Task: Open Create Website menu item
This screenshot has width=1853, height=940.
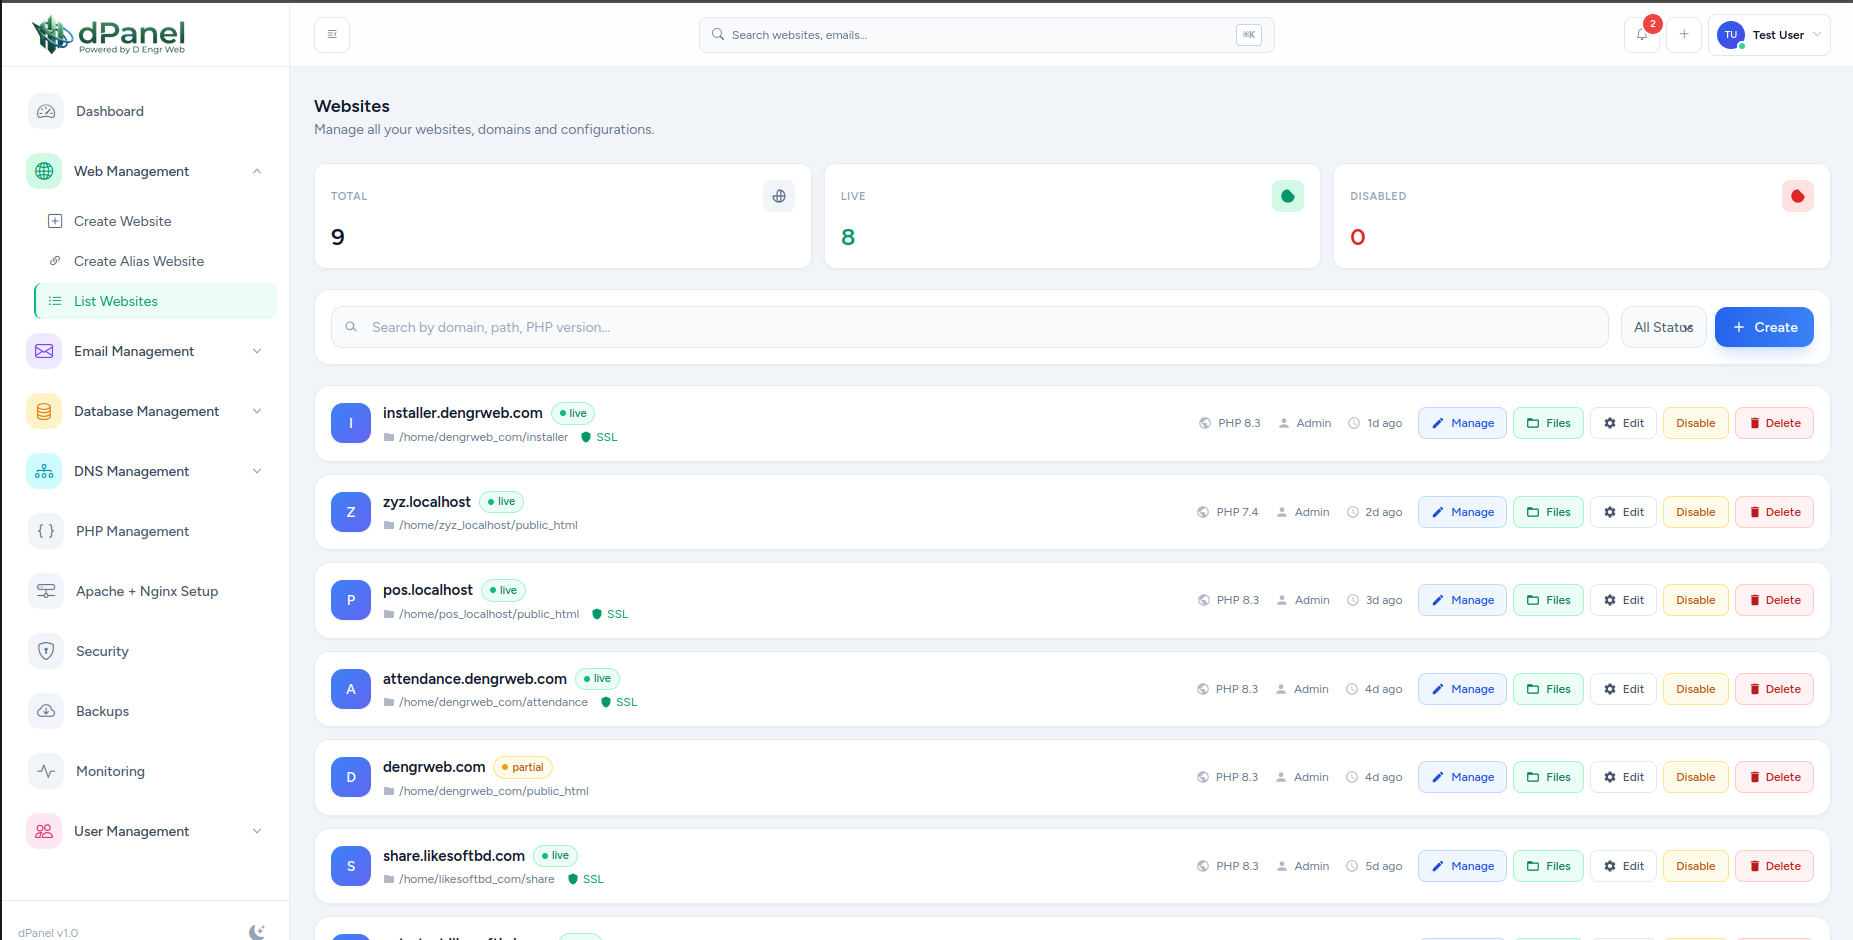Action: click(x=155, y=221)
